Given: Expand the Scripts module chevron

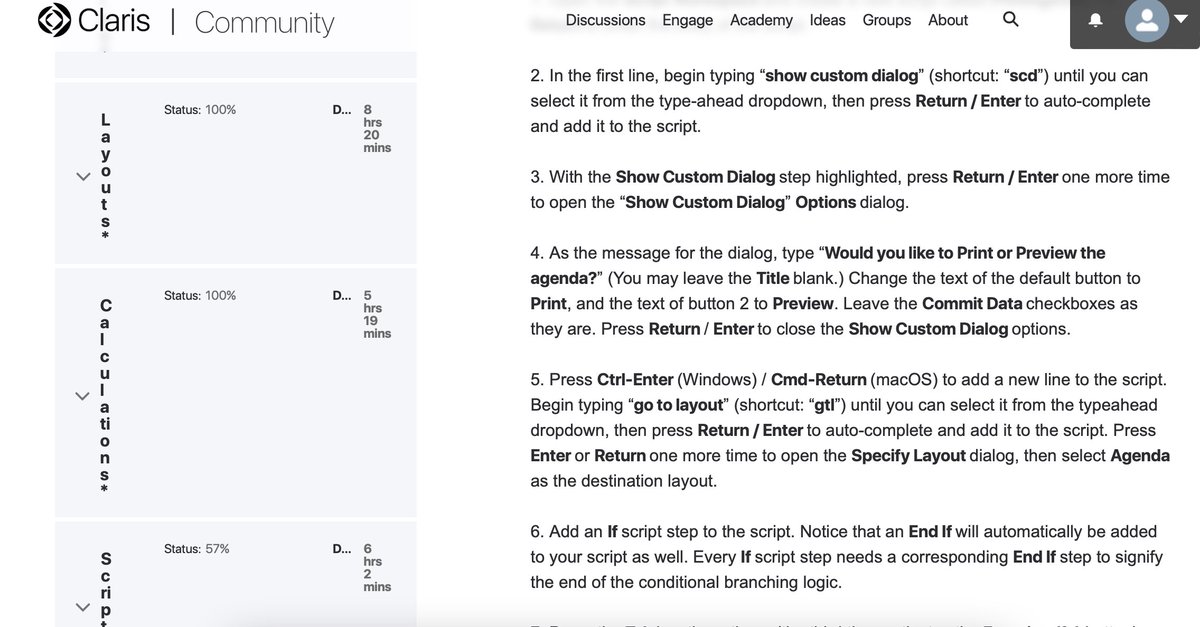Looking at the screenshot, I should click(84, 607).
